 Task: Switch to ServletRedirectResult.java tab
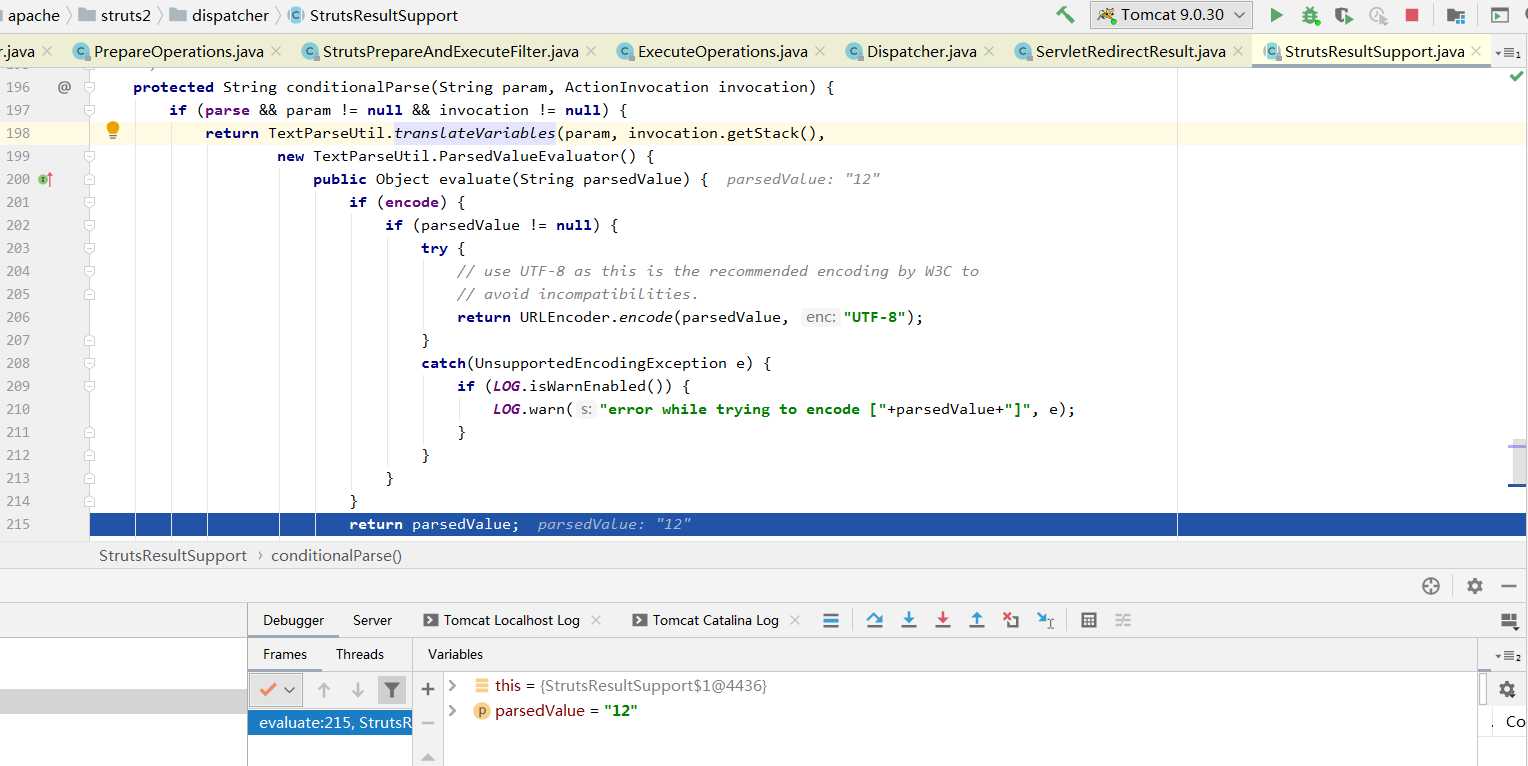tap(1130, 51)
